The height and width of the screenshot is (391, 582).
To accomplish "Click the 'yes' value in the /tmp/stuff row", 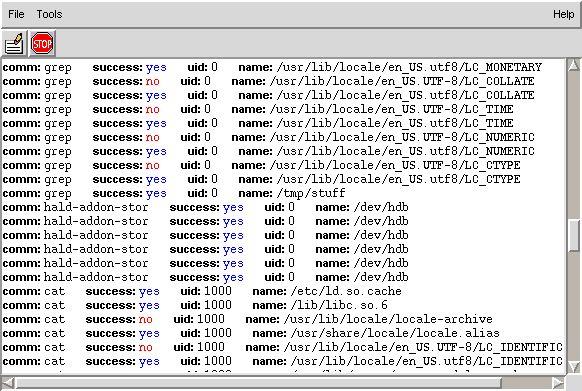I will 156,194.
